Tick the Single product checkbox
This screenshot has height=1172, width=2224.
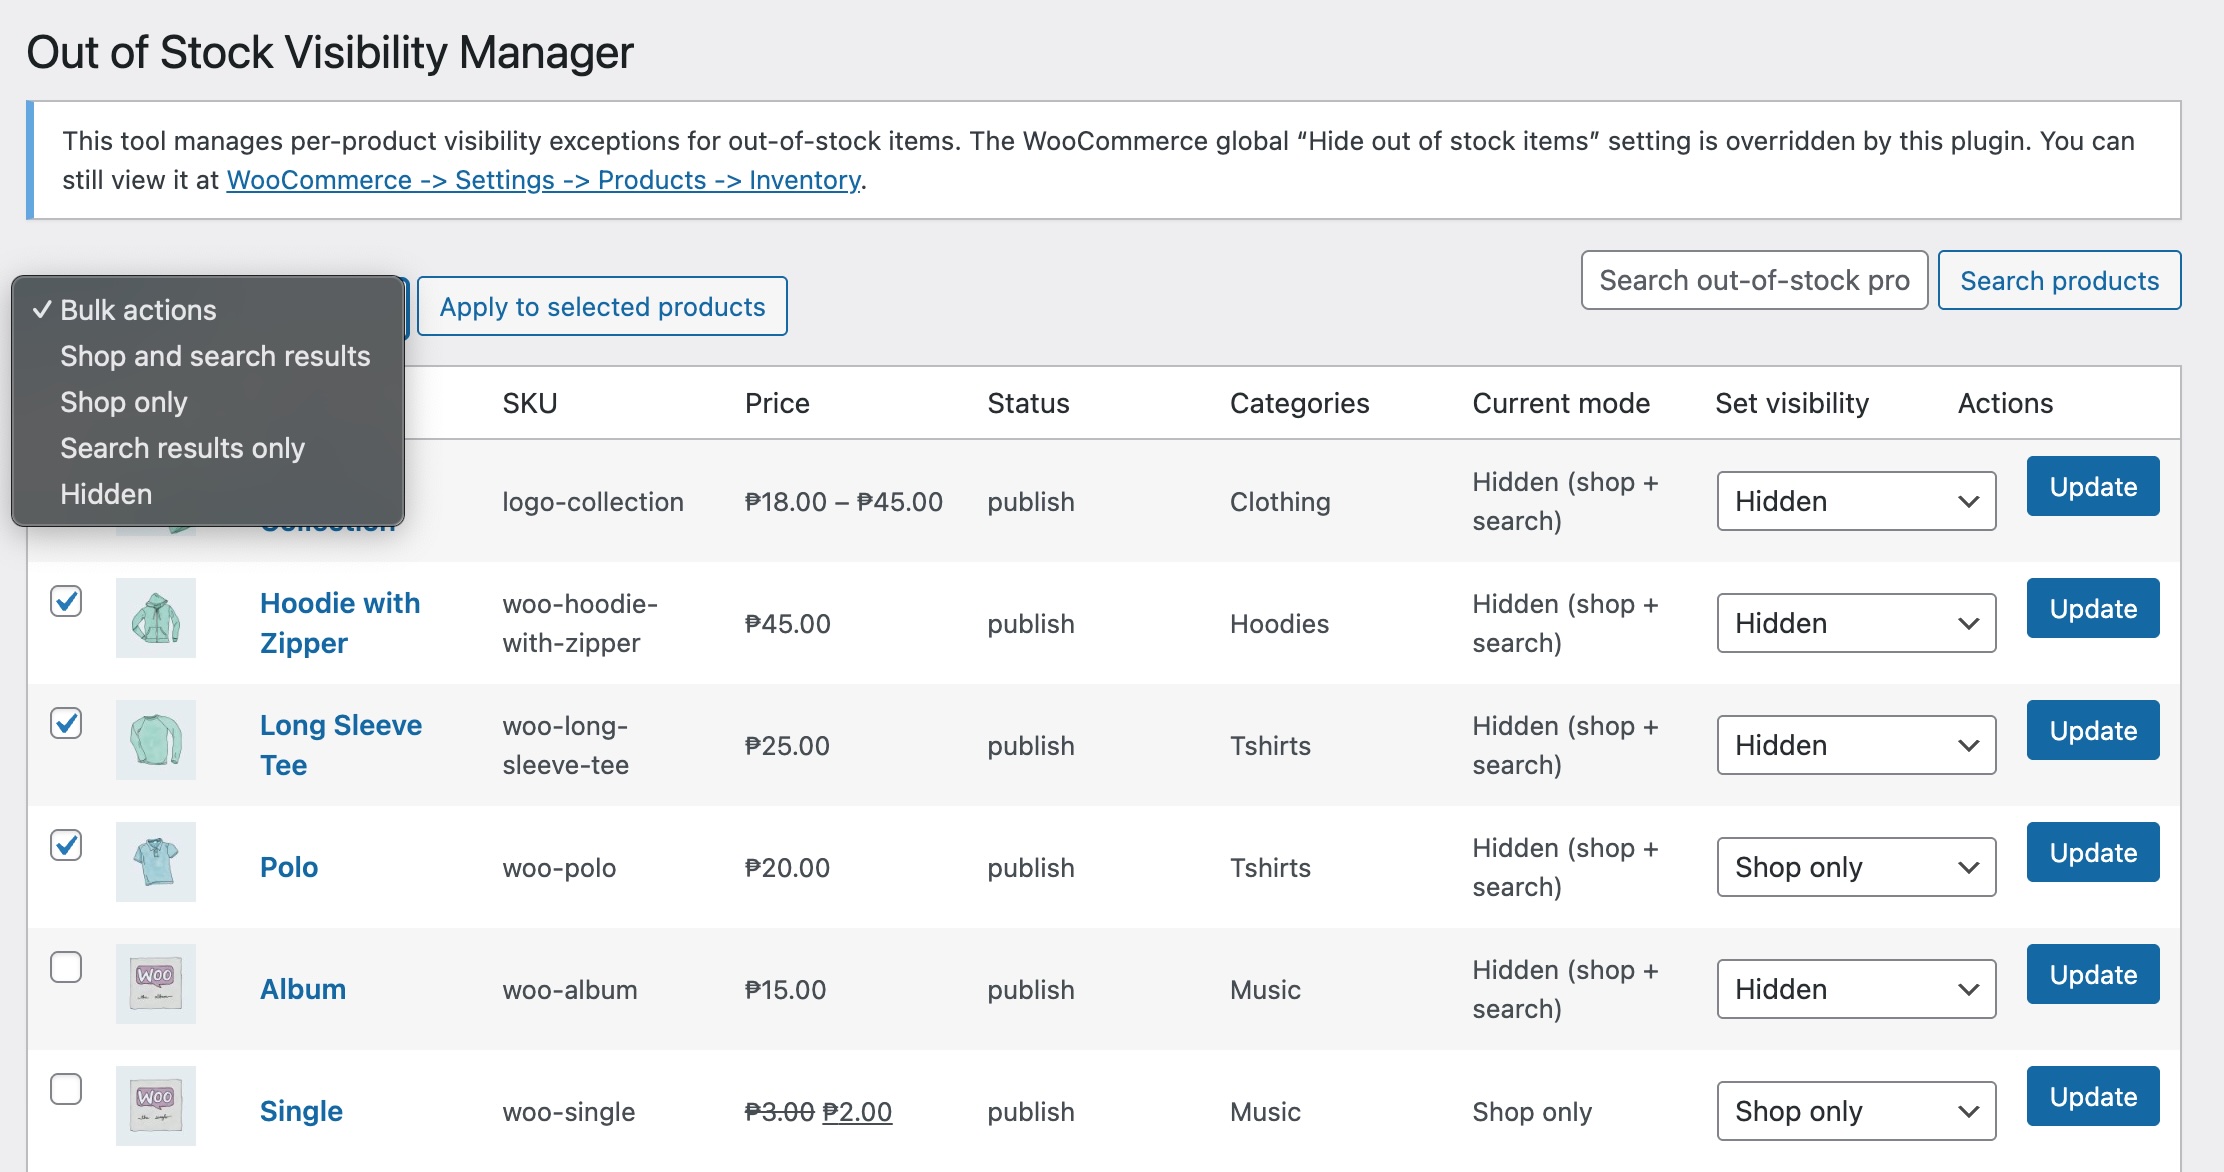point(66,1089)
